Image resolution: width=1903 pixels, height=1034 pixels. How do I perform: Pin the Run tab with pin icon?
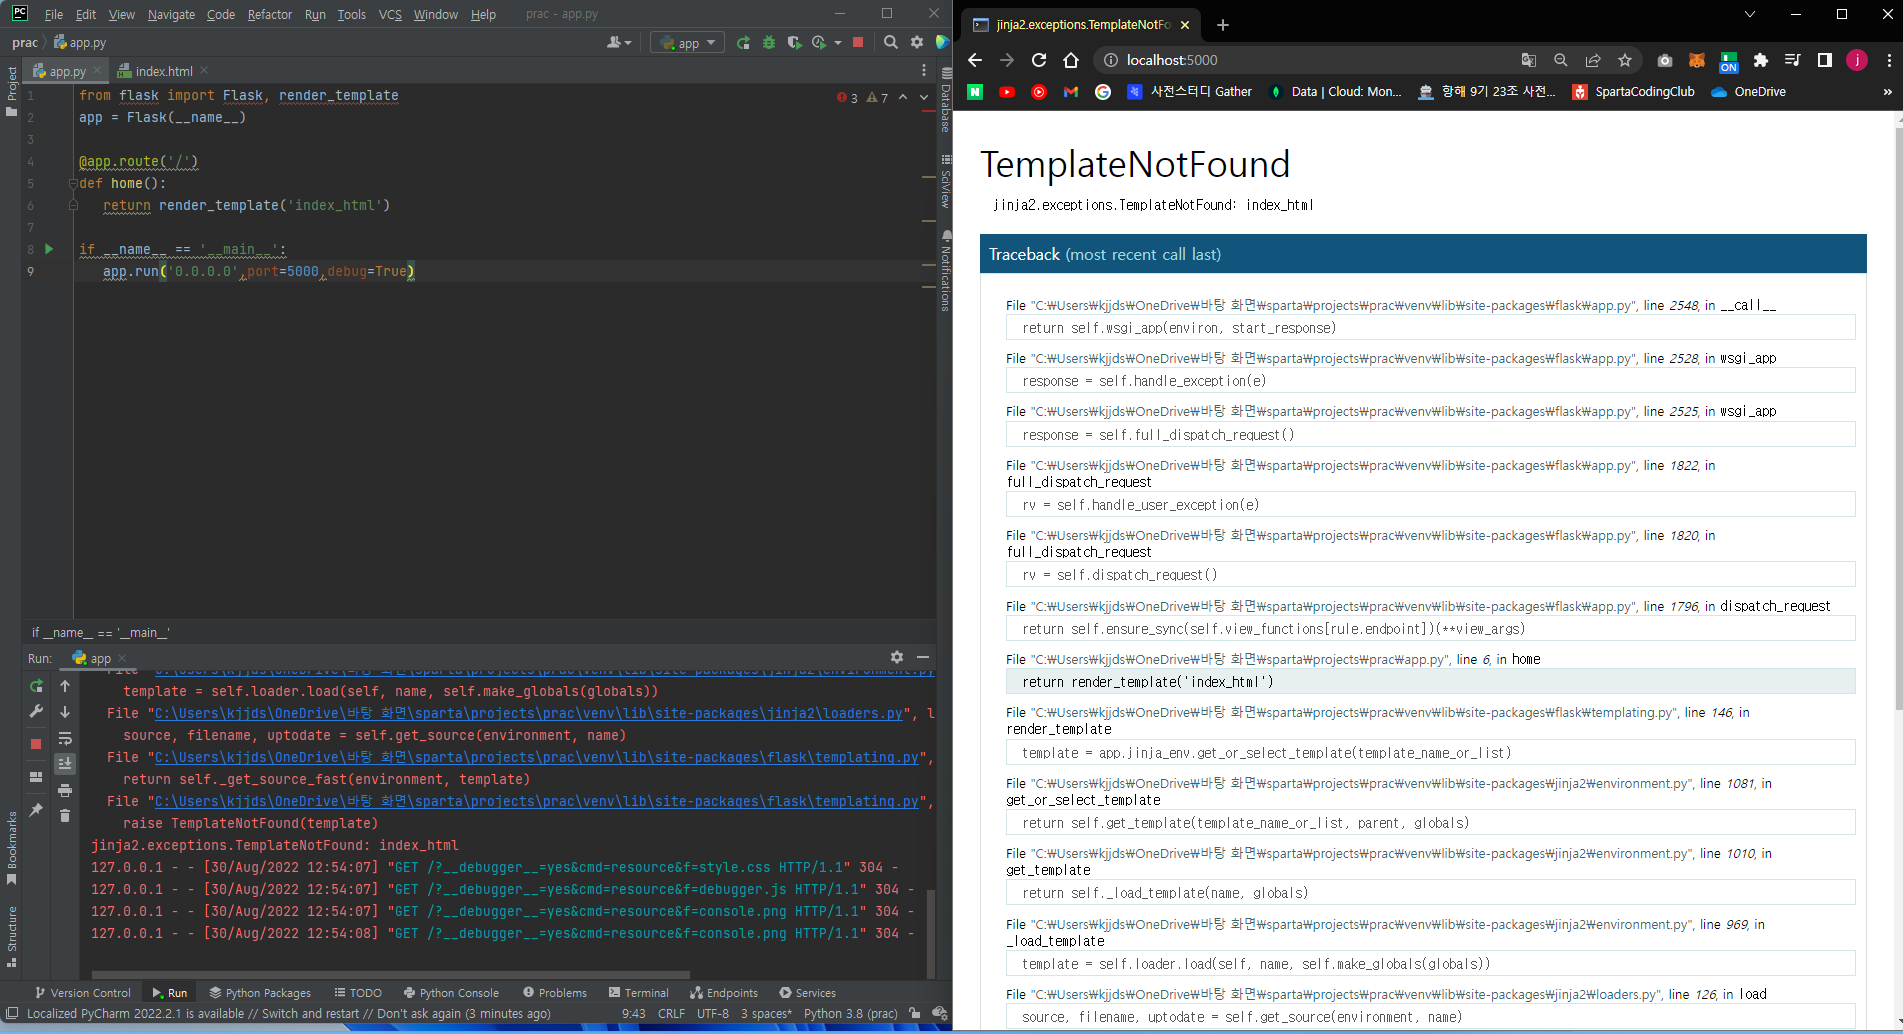coord(36,810)
